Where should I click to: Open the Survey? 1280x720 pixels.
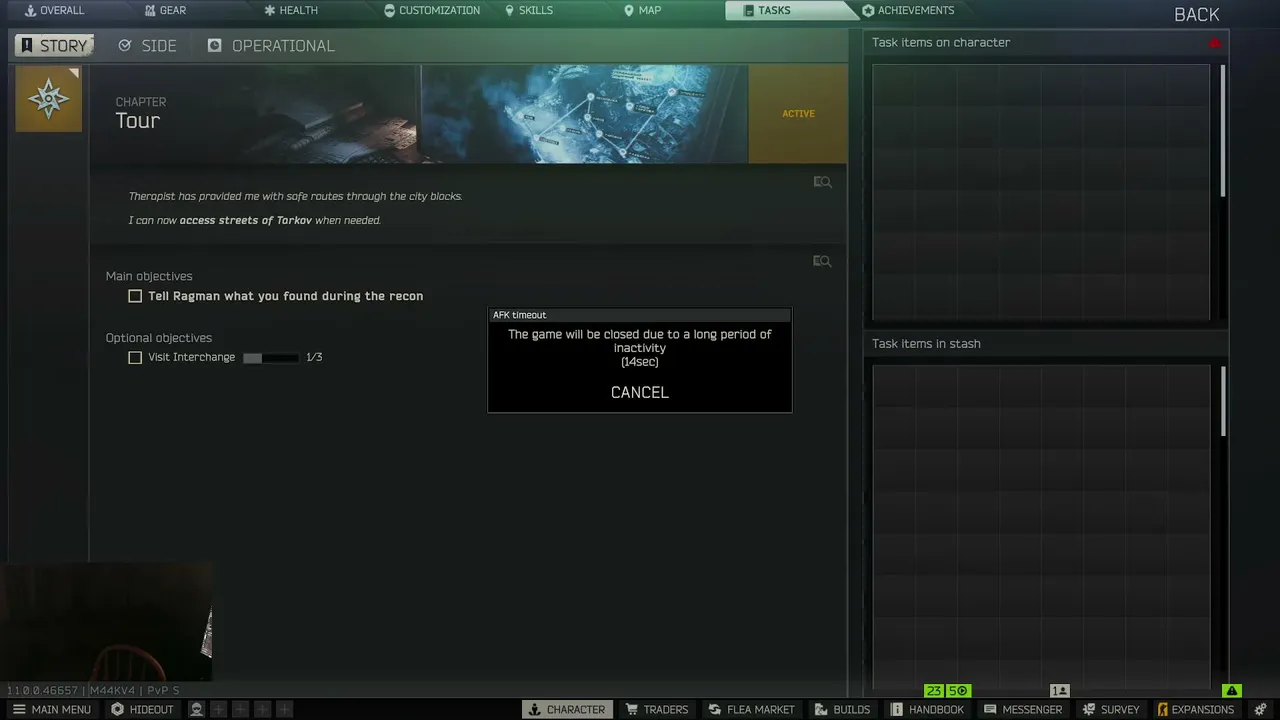pos(1110,709)
